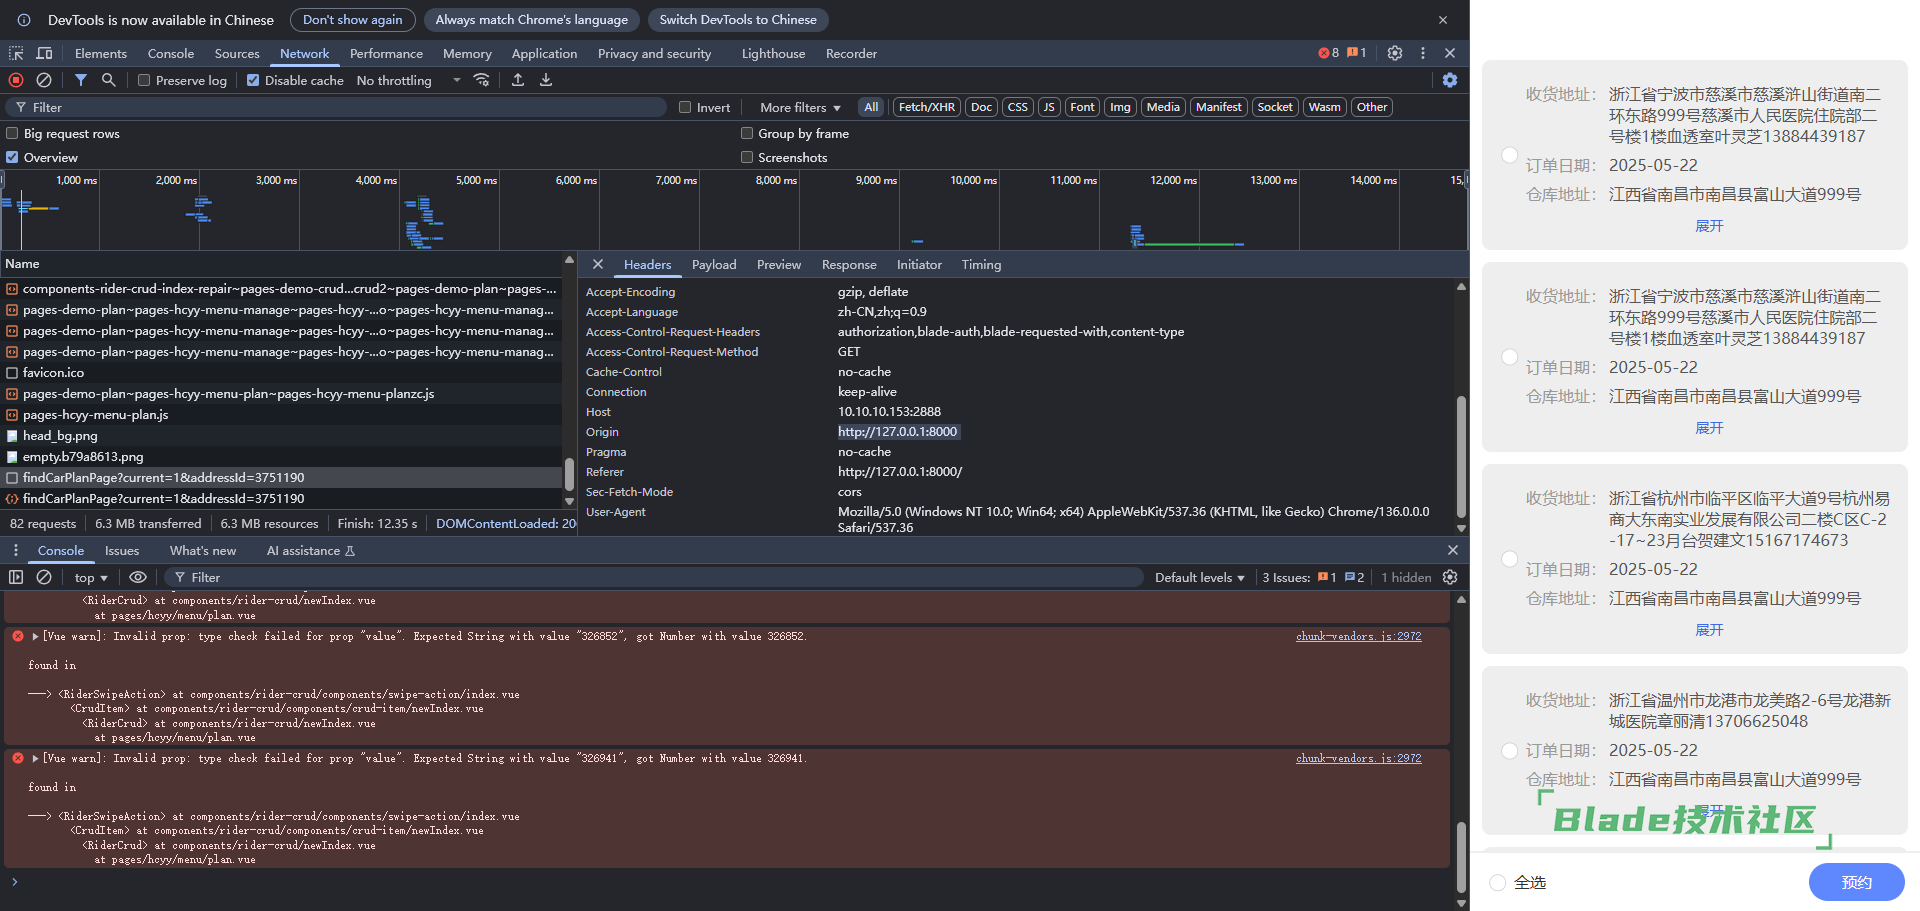Enable Group by frame checkbox
Image resolution: width=1920 pixels, height=911 pixels.
coord(747,133)
